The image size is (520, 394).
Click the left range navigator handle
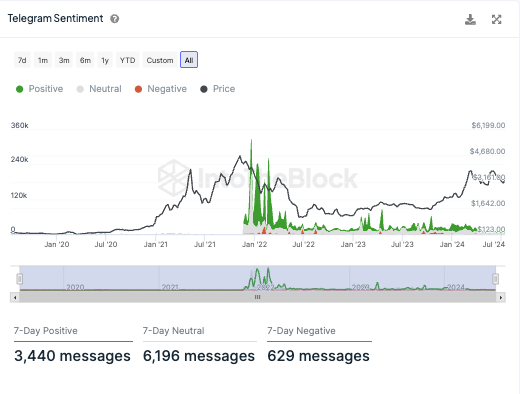point(20,279)
